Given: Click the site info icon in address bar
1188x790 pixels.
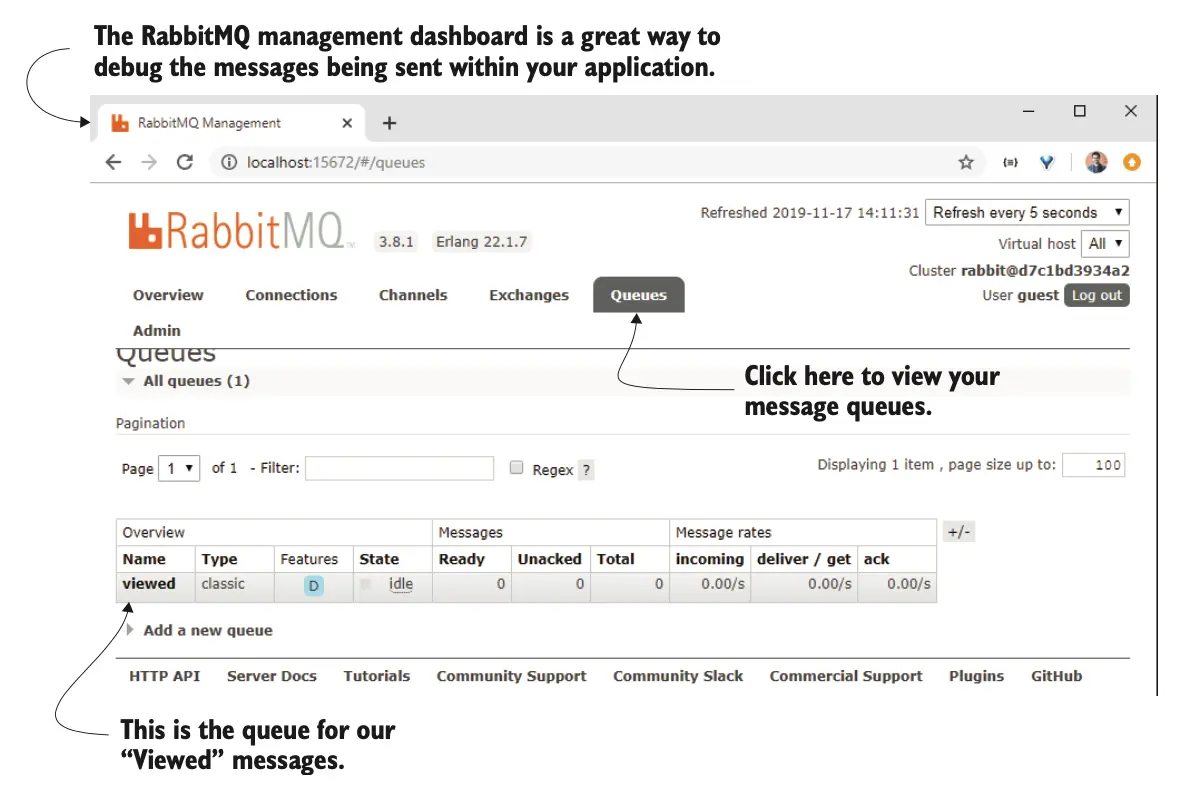Looking at the screenshot, I should (228, 162).
